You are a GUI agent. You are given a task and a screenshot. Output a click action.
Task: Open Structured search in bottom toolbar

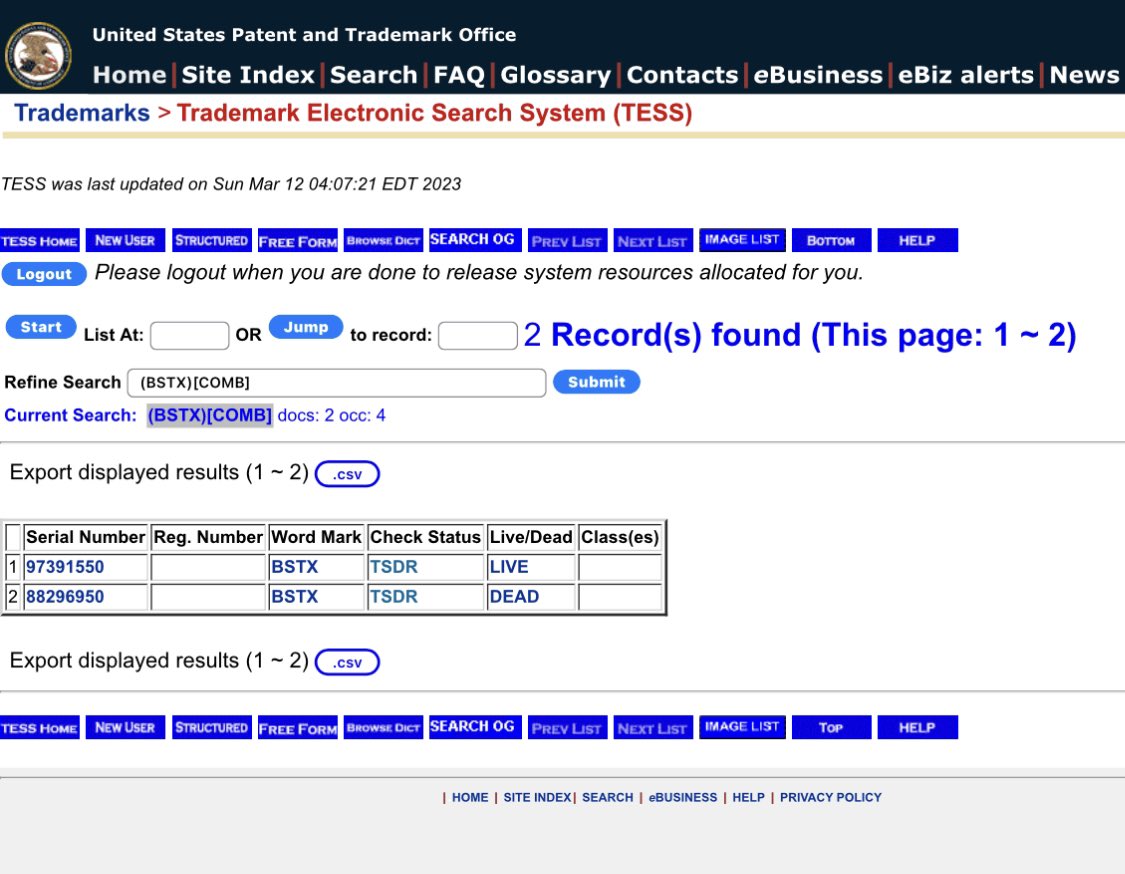211,728
